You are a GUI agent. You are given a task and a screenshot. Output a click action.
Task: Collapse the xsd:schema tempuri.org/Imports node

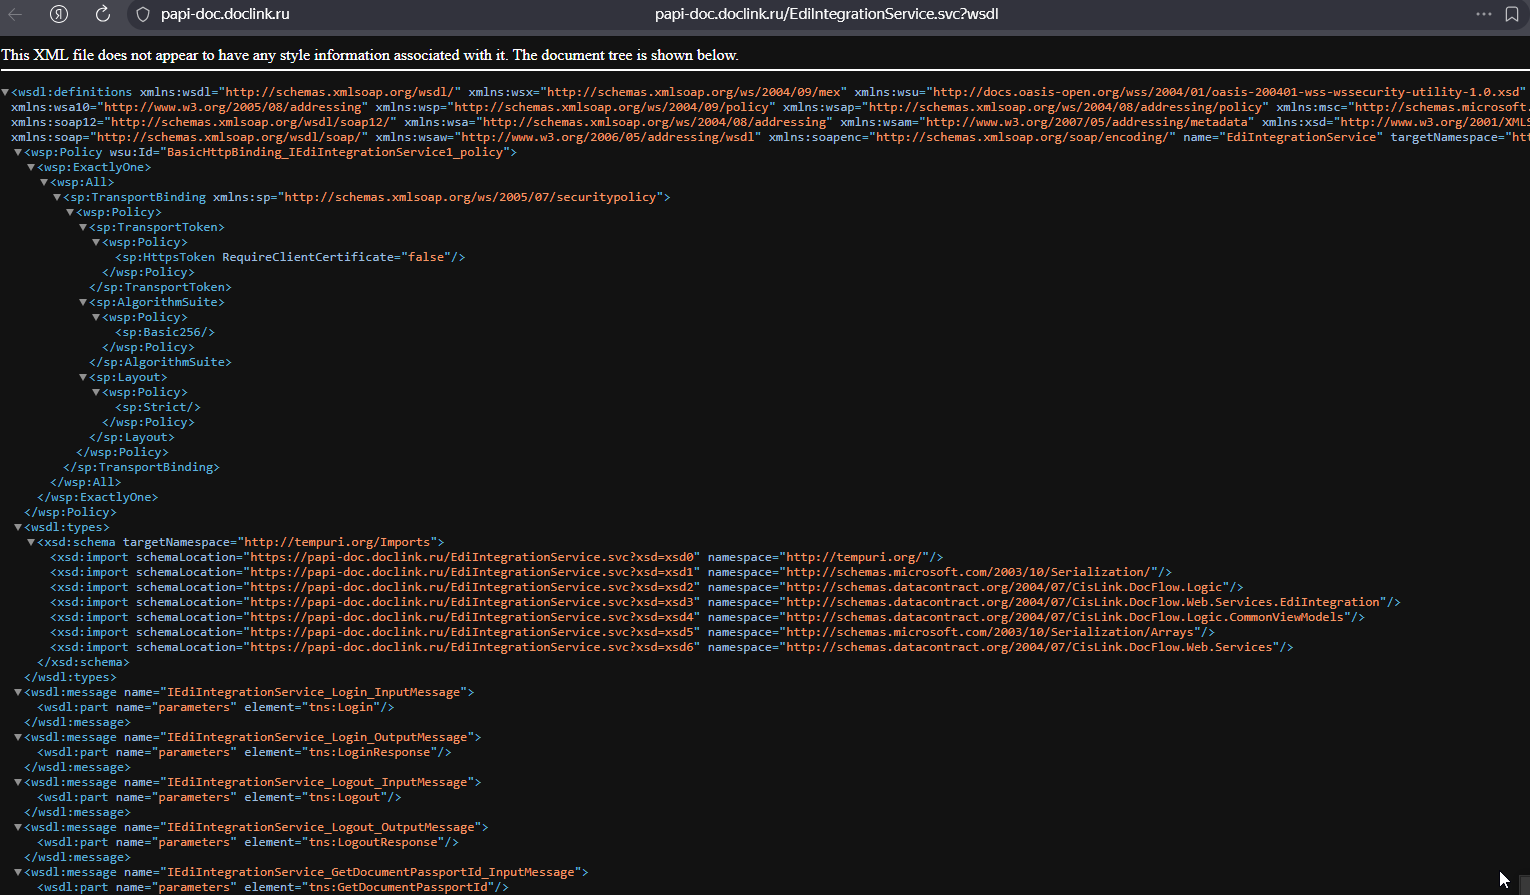click(31, 542)
